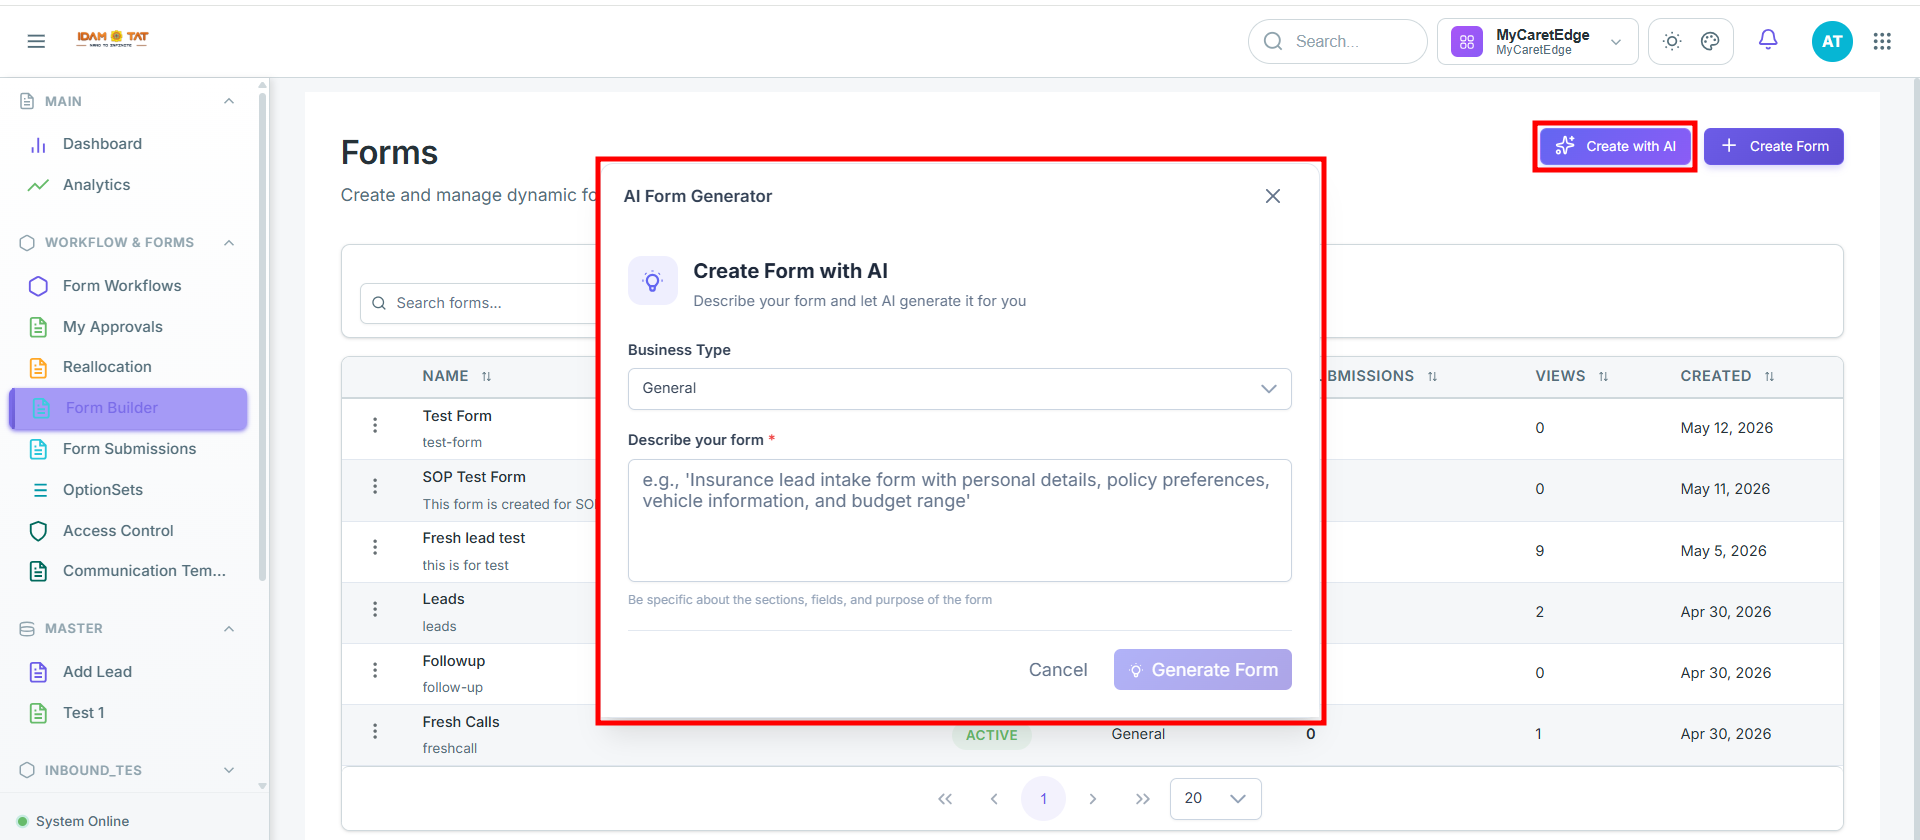Open the Test Form row actions menu

375,426
